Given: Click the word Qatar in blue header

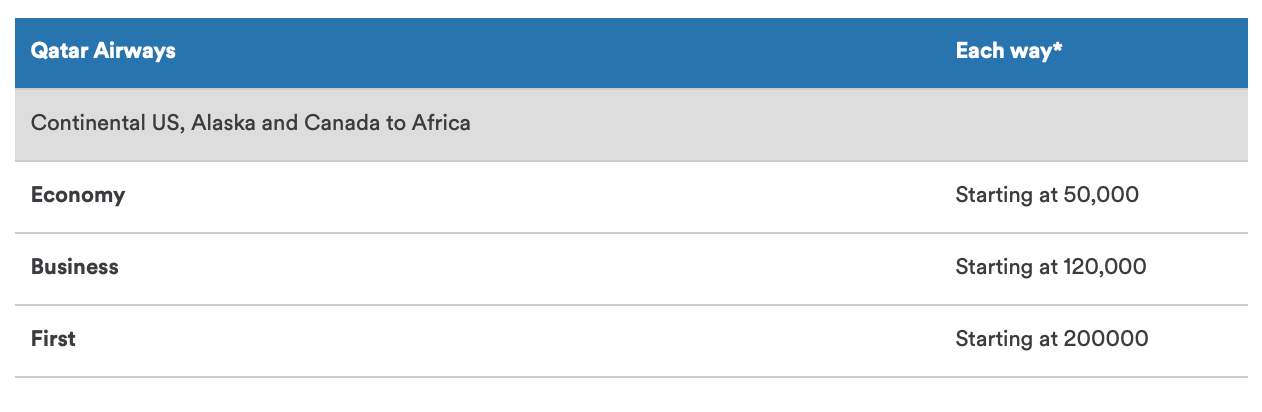Looking at the screenshot, I should coord(59,51).
